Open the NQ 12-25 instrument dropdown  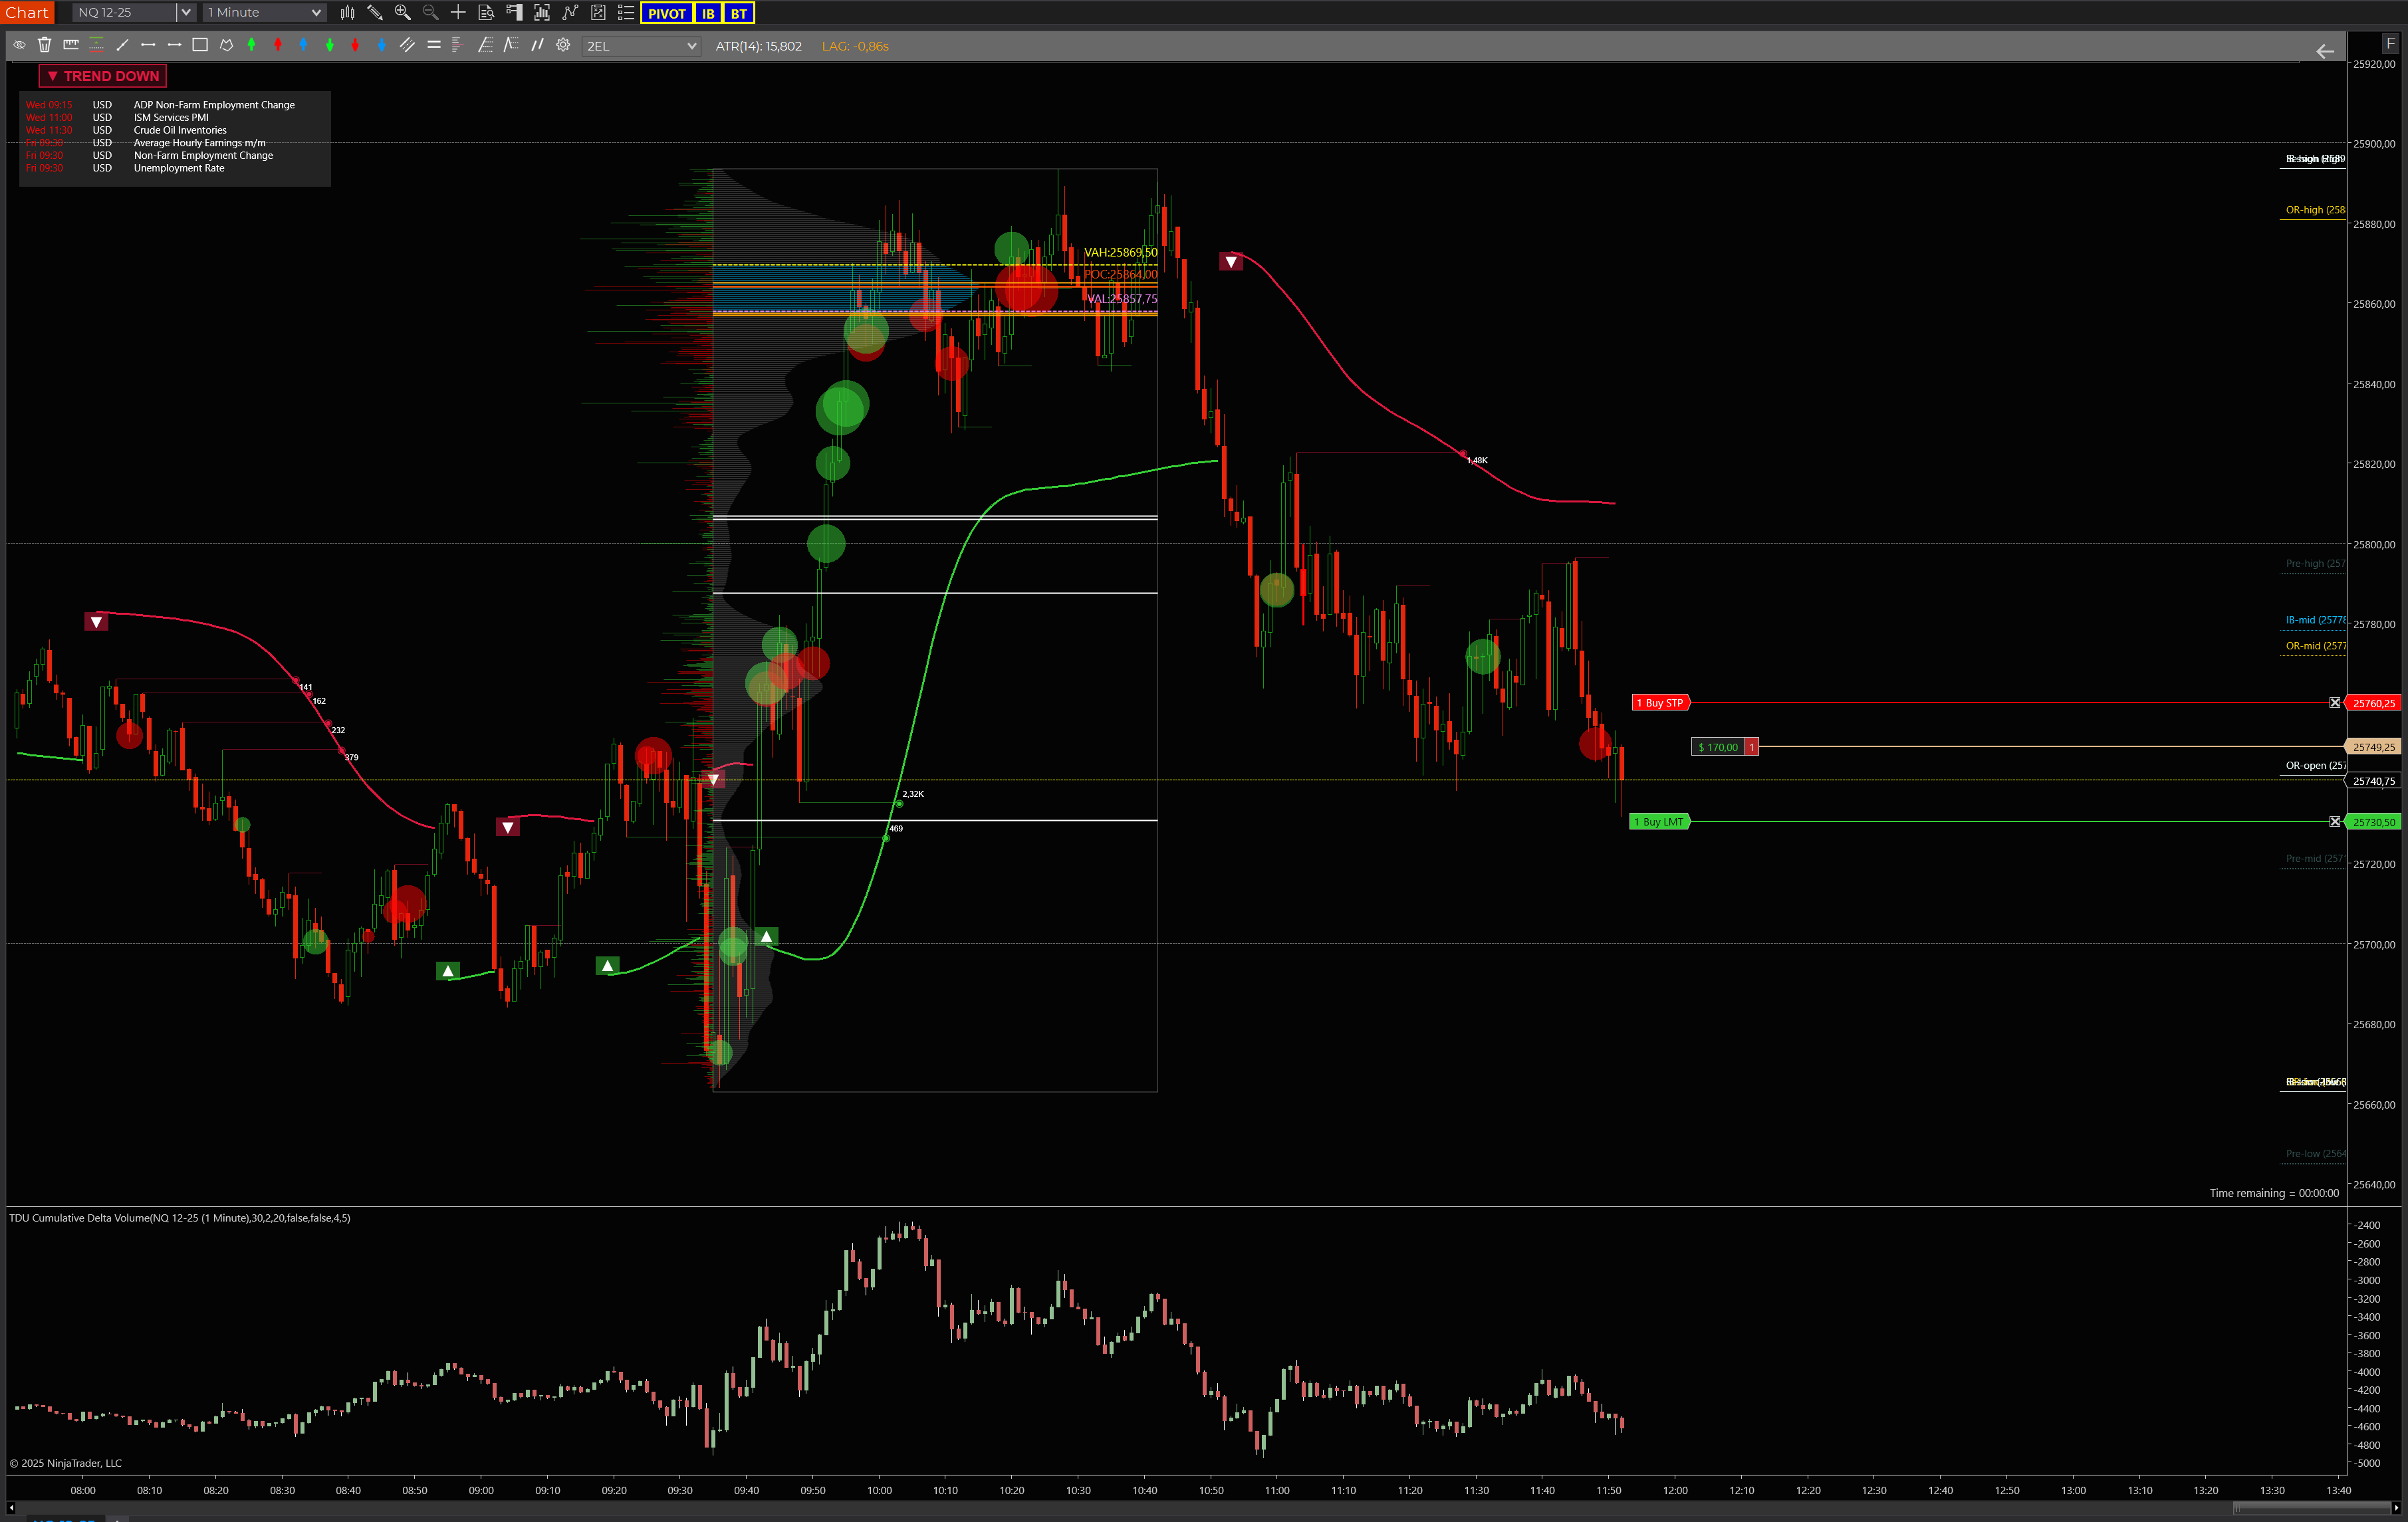[x=185, y=13]
